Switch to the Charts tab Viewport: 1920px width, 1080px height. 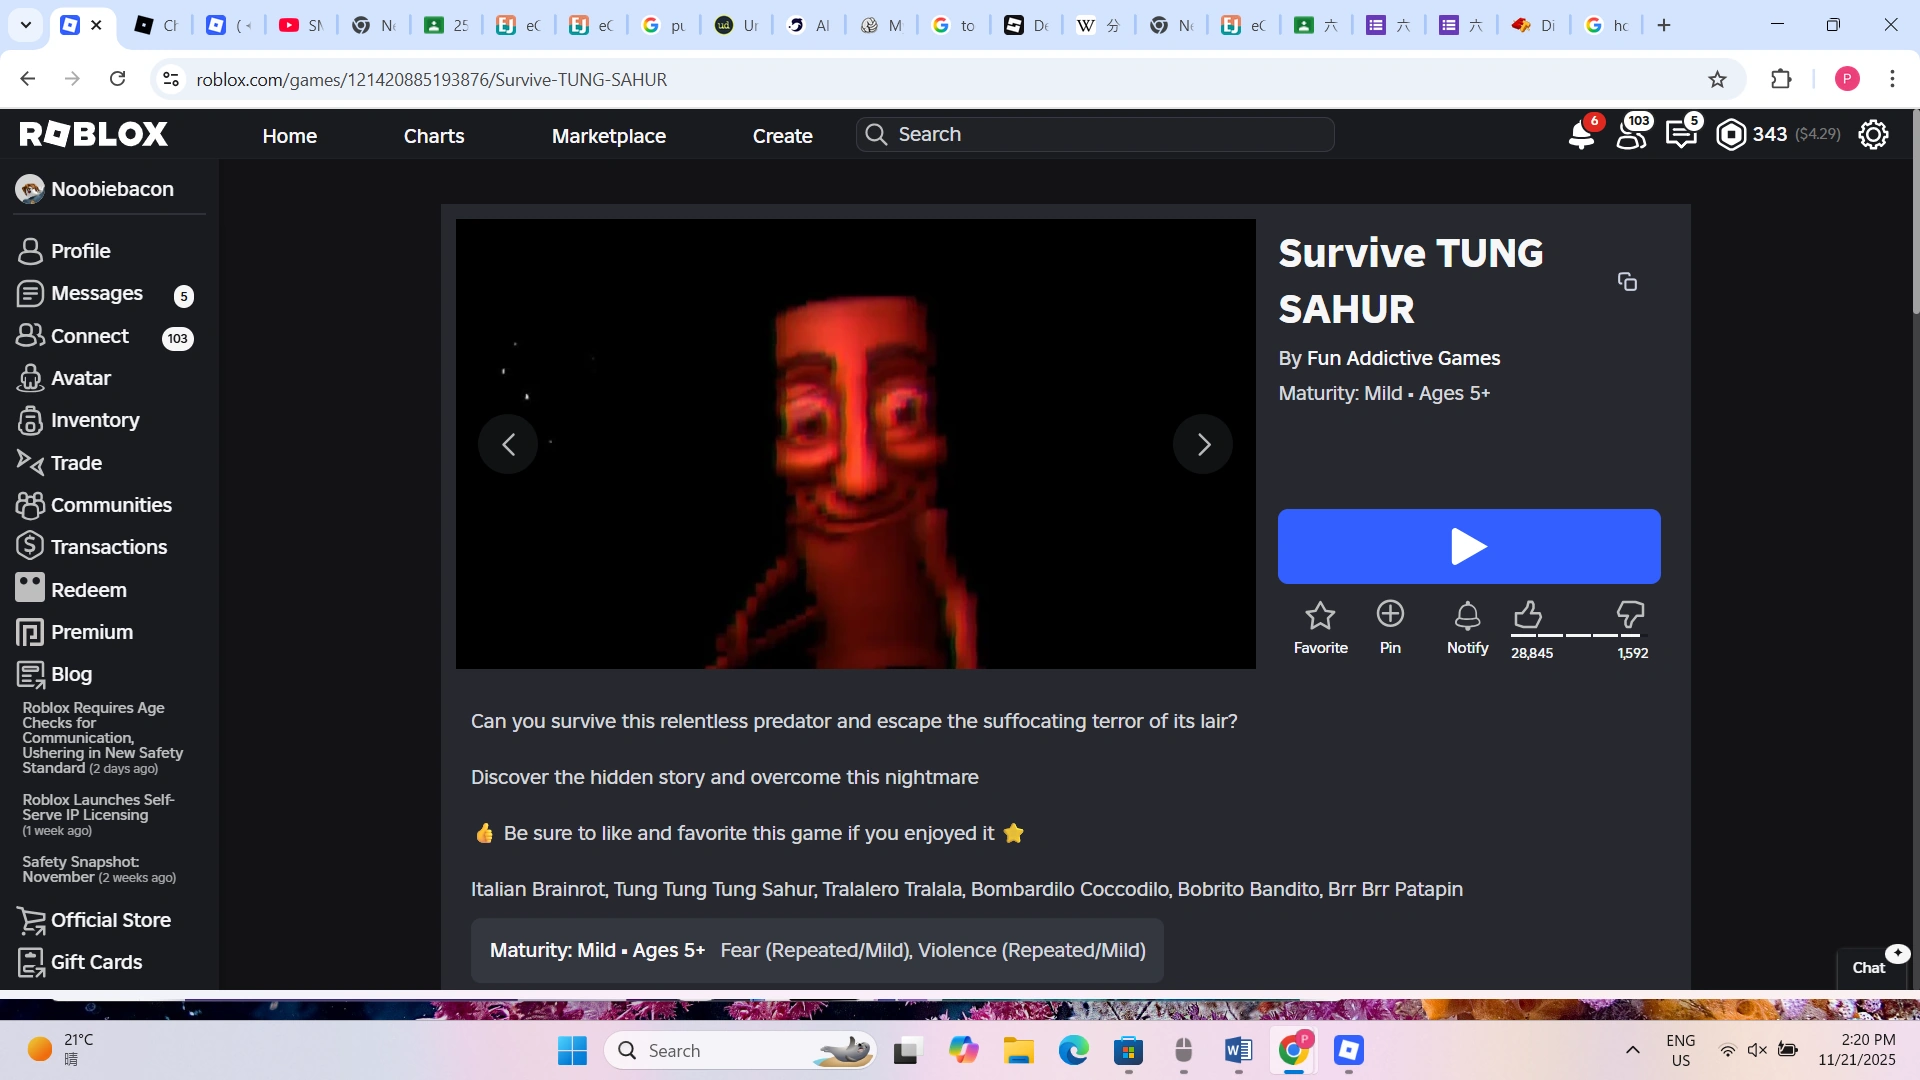click(x=433, y=135)
